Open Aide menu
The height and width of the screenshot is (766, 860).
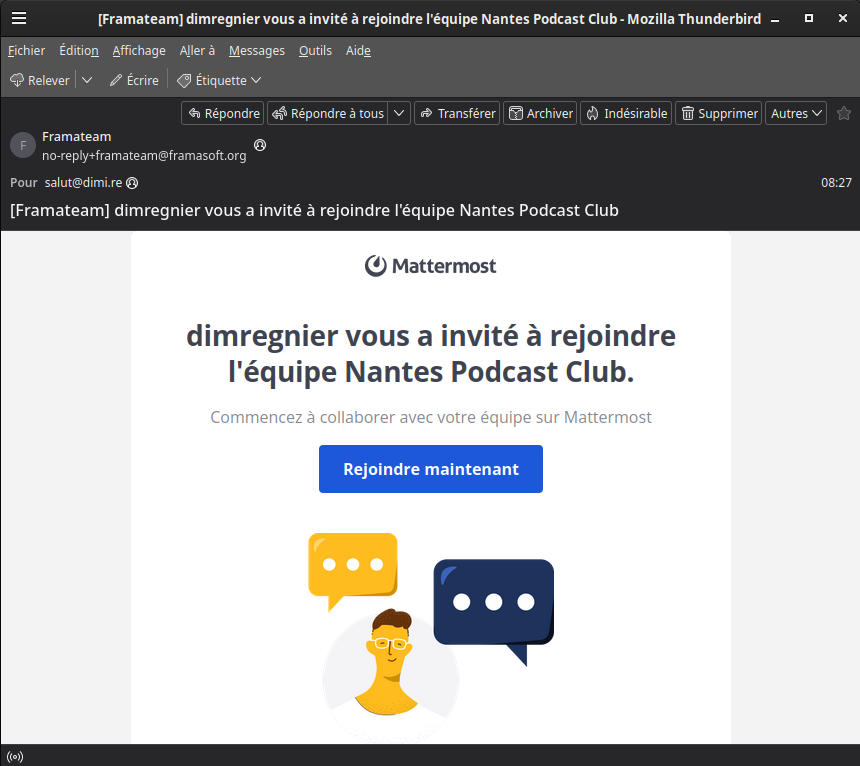[x=358, y=50]
